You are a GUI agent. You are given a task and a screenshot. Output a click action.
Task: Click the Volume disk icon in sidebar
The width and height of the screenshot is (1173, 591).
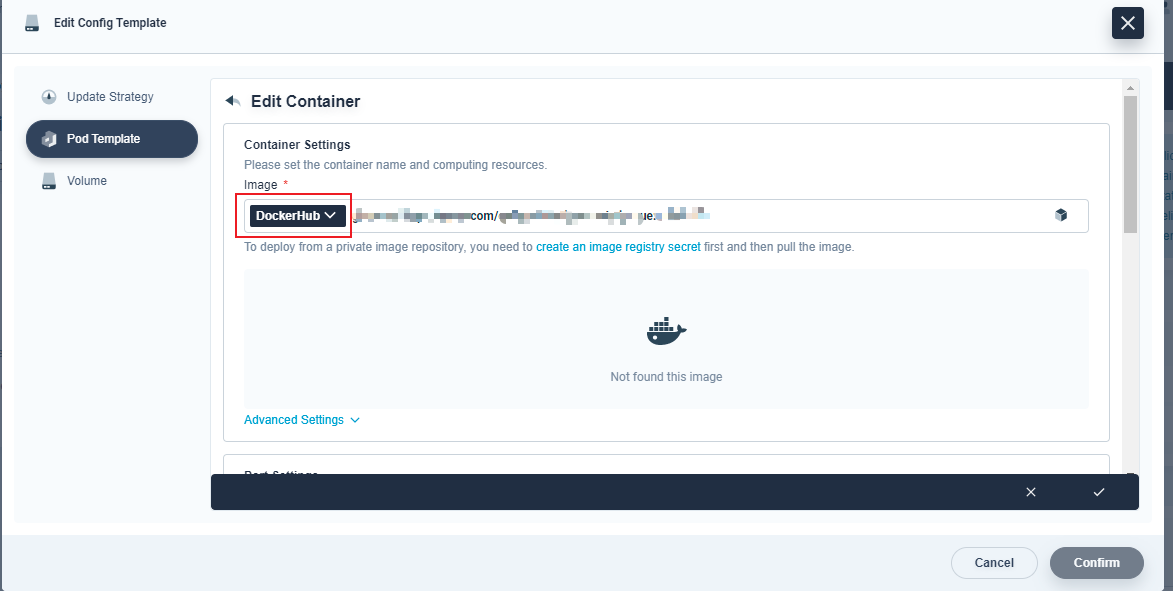point(49,180)
